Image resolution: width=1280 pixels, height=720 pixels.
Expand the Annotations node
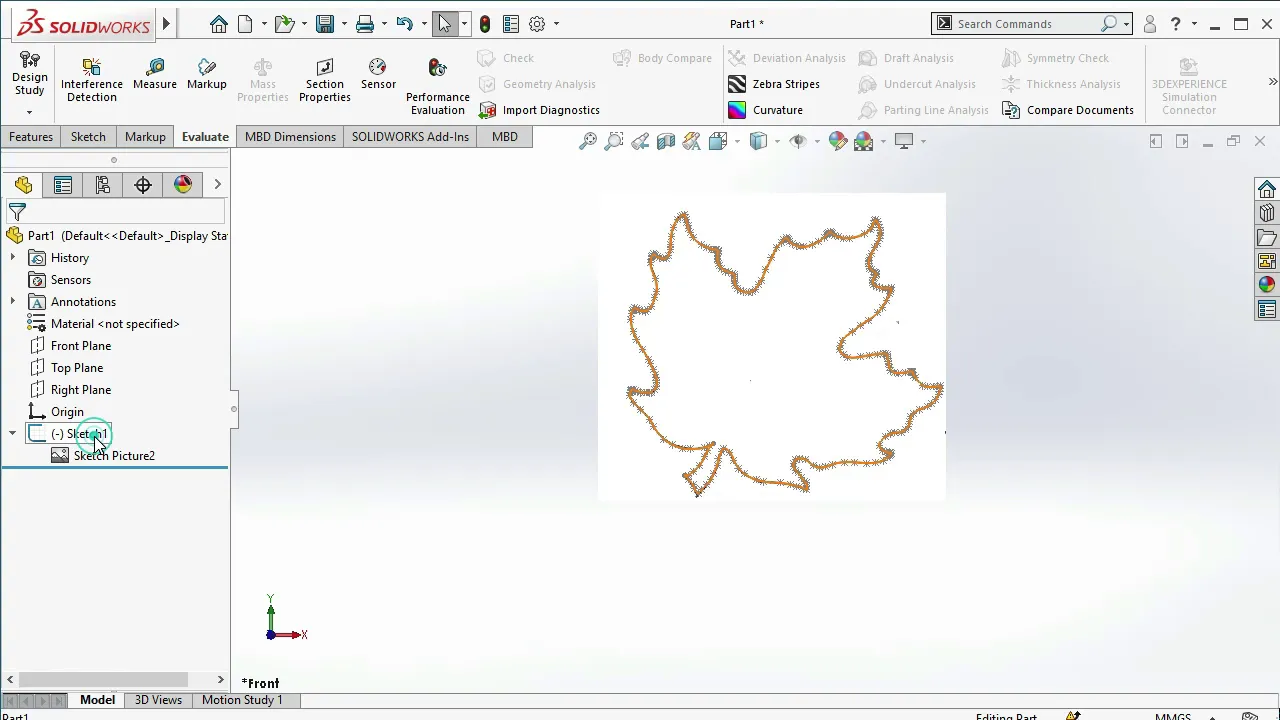tap(12, 302)
